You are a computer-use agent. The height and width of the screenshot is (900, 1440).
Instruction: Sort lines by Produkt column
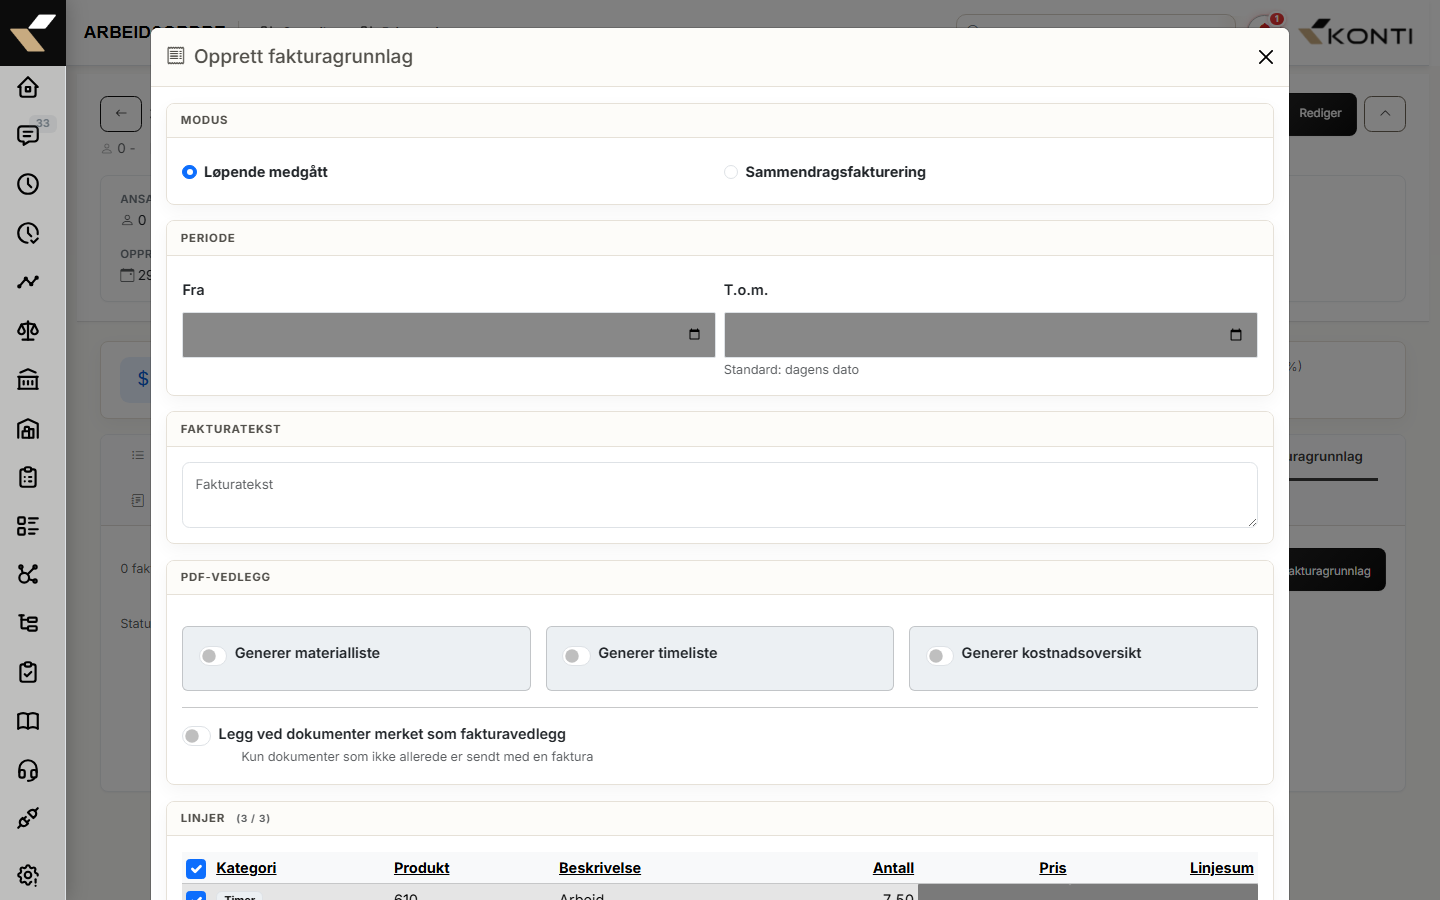pyautogui.click(x=422, y=868)
